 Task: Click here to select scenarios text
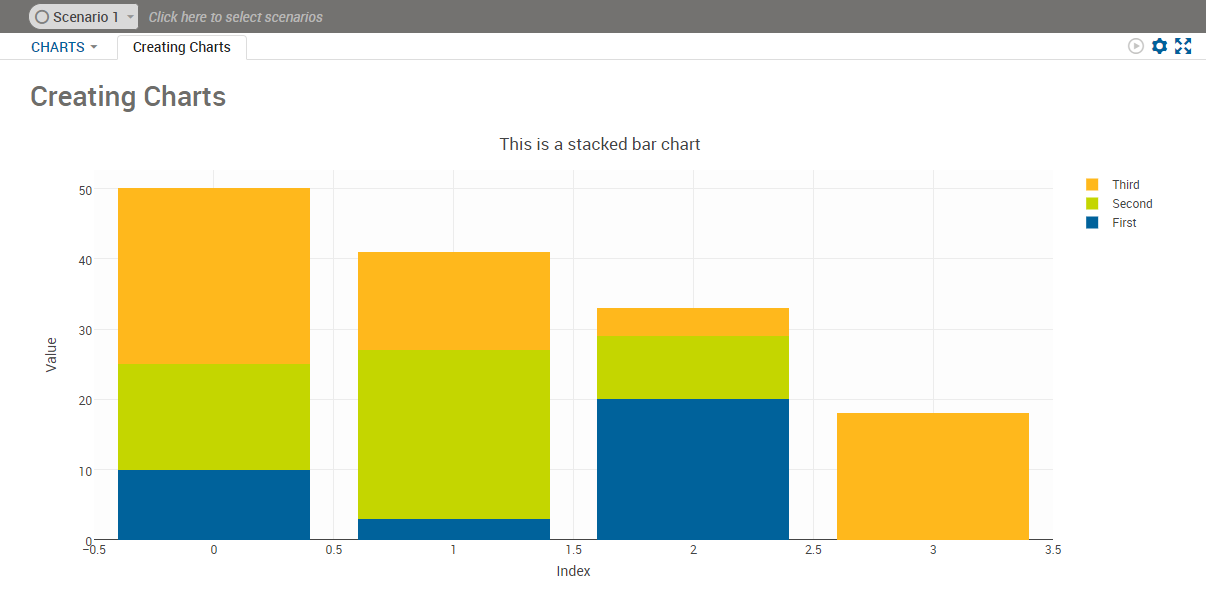coord(236,17)
